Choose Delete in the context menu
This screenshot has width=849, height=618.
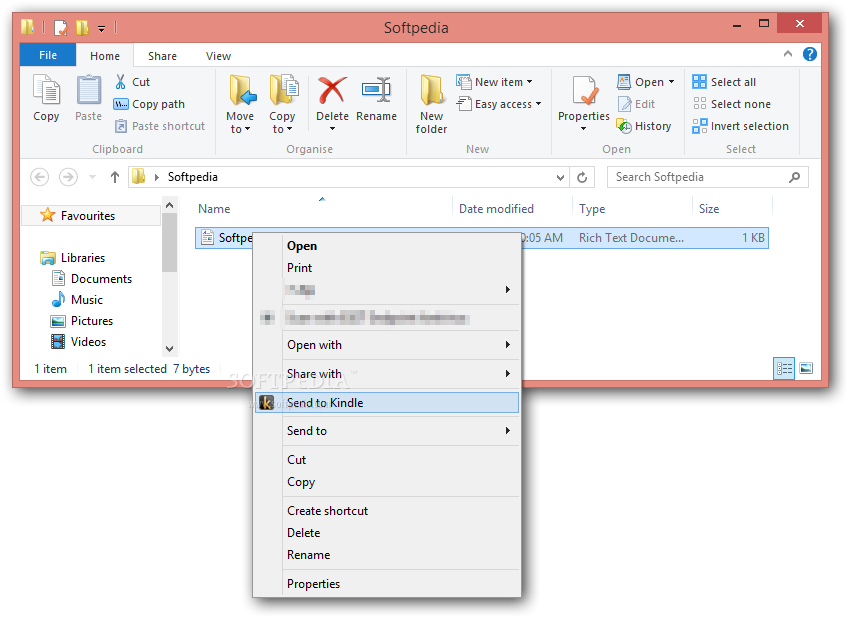point(387,533)
